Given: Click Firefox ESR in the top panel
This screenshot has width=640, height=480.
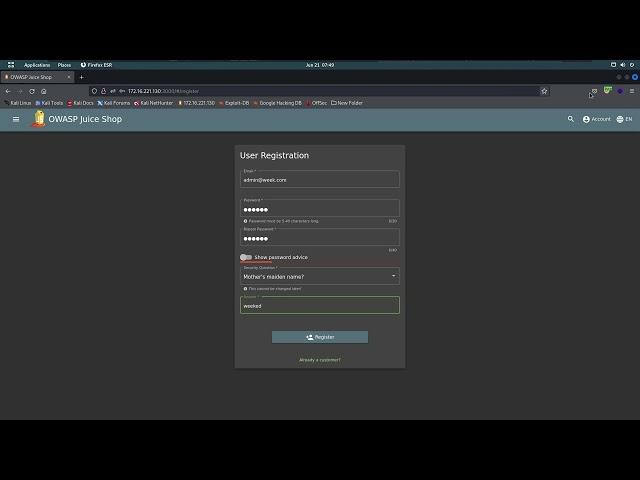Looking at the screenshot, I should [x=96, y=65].
